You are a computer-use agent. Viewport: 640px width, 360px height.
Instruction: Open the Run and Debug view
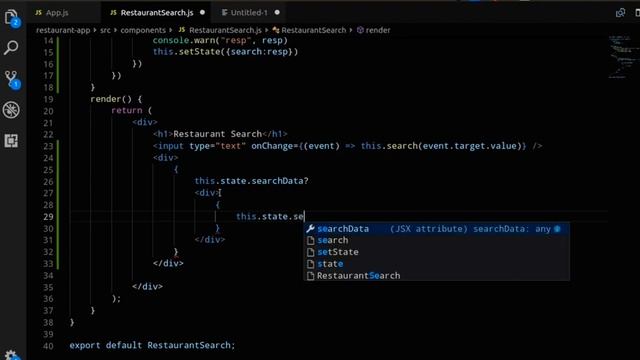[11, 110]
